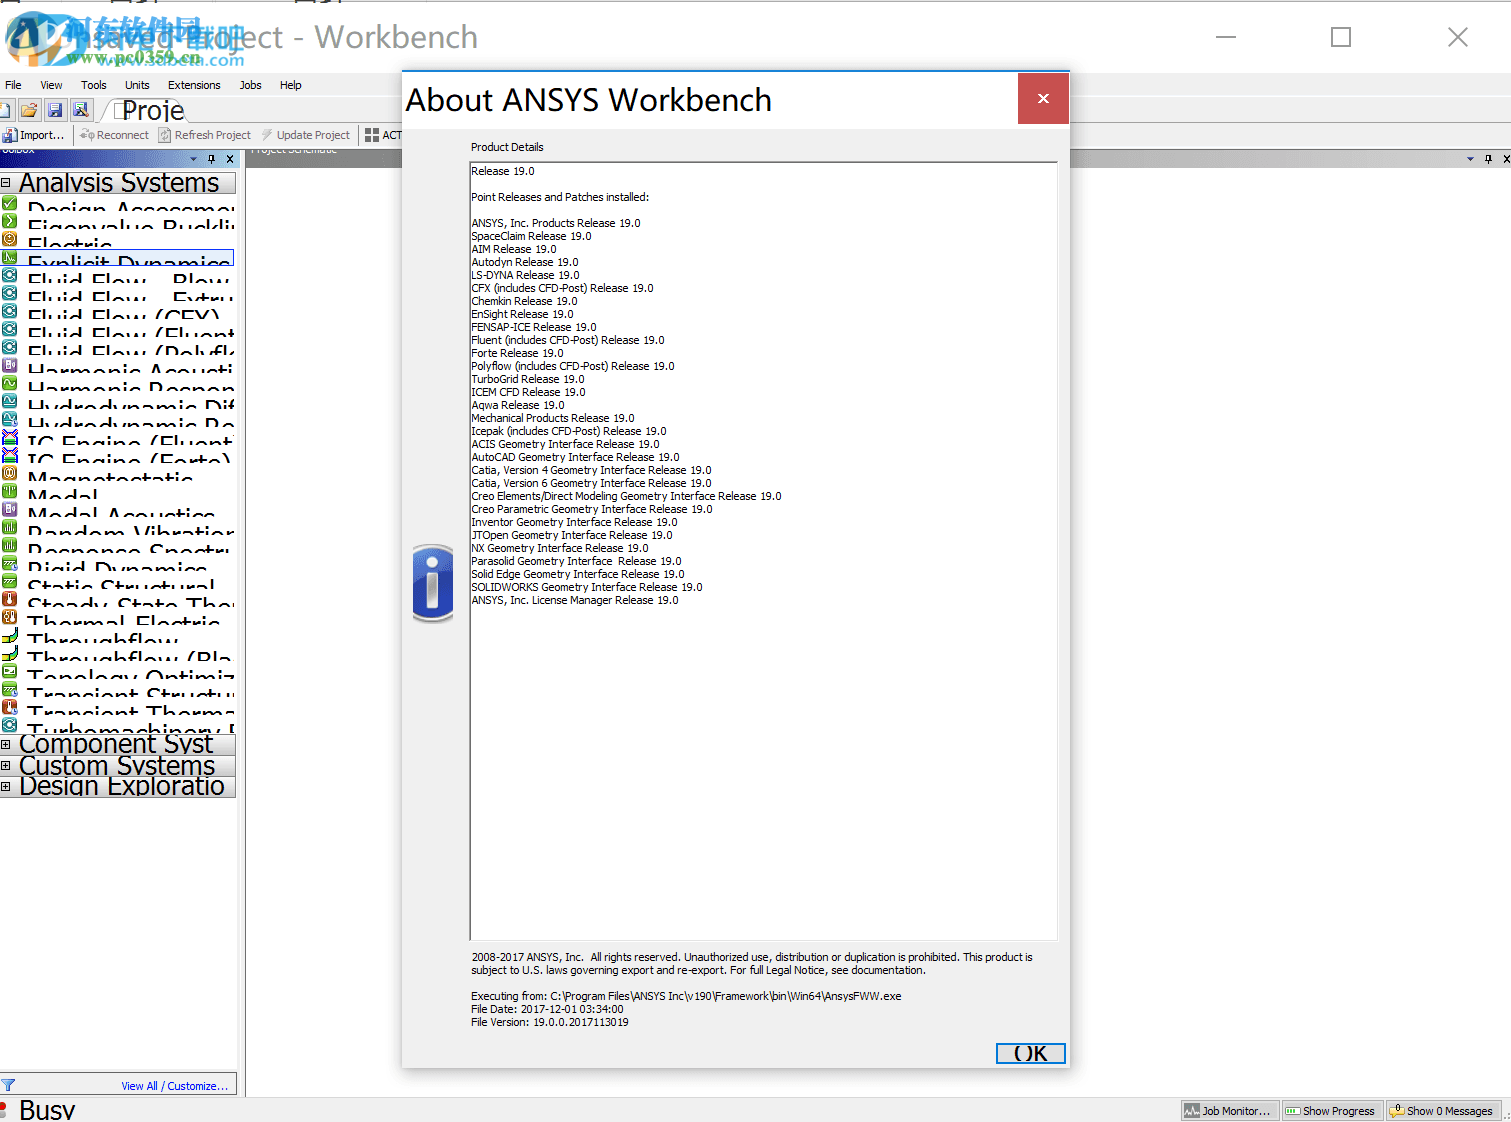1511x1122 pixels.
Task: Click the Design Assessment system icon
Action: pos(10,204)
